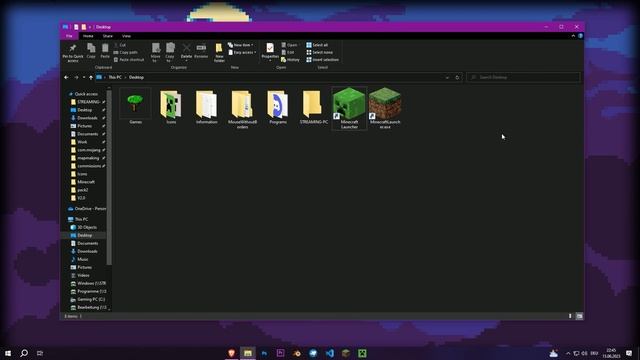Click Paste shortcut in the ribbon

129,60
